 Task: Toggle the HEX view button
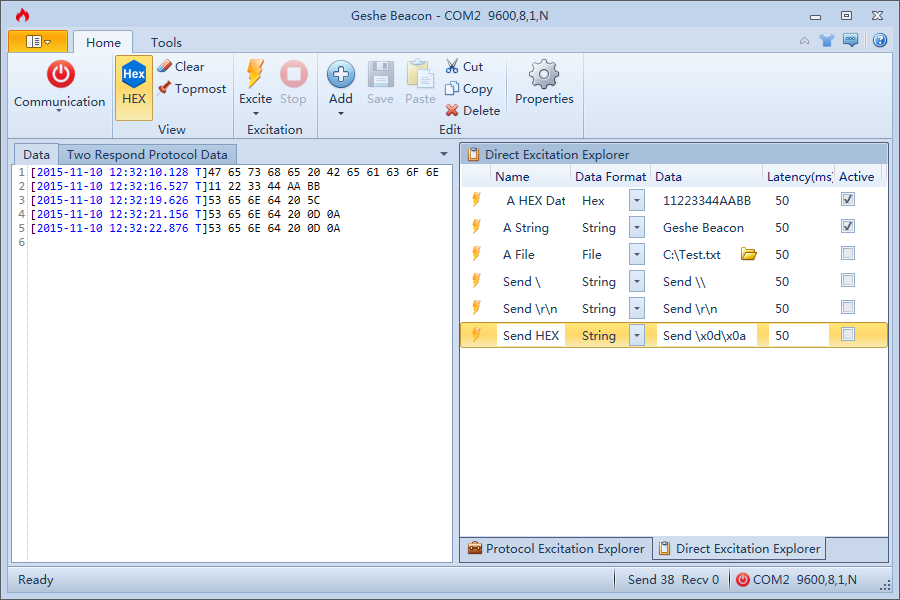(x=134, y=87)
